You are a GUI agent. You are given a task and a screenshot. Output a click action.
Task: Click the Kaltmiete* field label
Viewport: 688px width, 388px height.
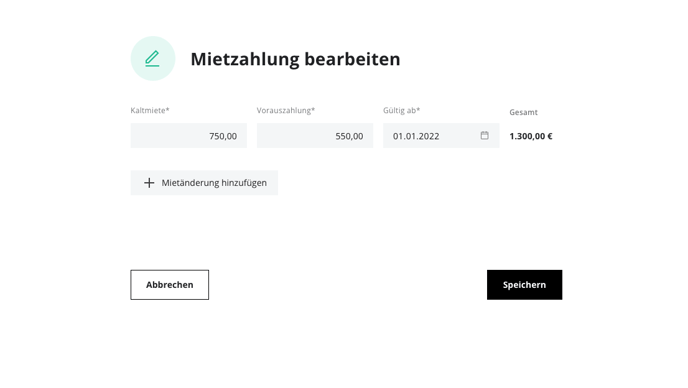click(150, 110)
